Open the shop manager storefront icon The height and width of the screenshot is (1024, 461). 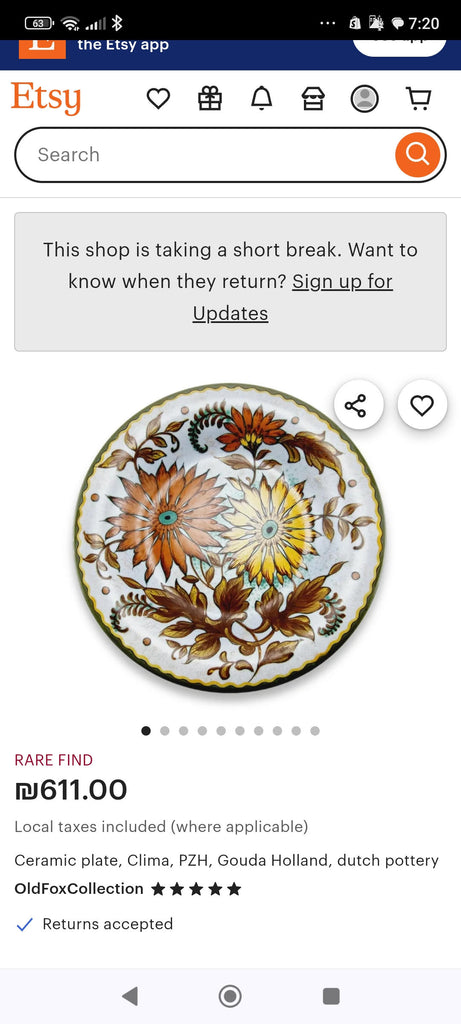point(313,99)
